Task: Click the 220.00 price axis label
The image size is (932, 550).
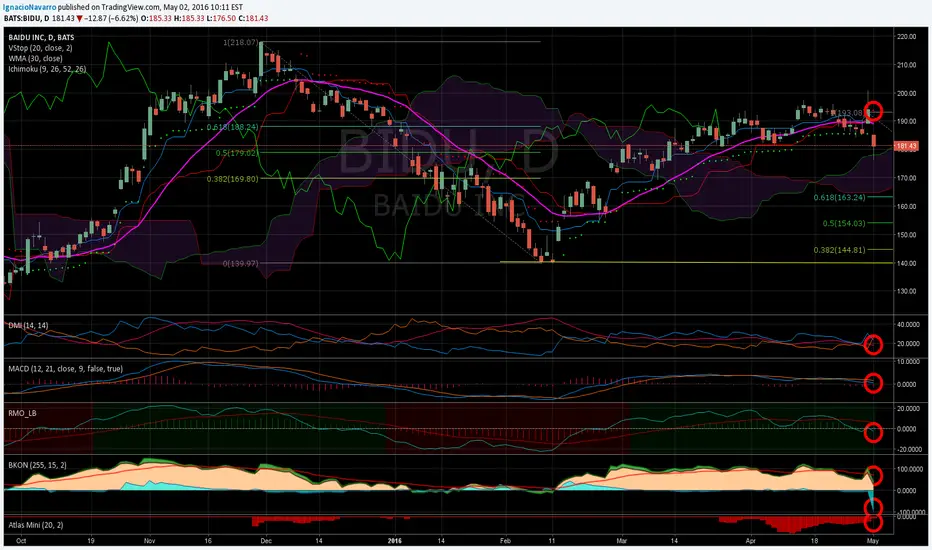Action: pos(907,37)
